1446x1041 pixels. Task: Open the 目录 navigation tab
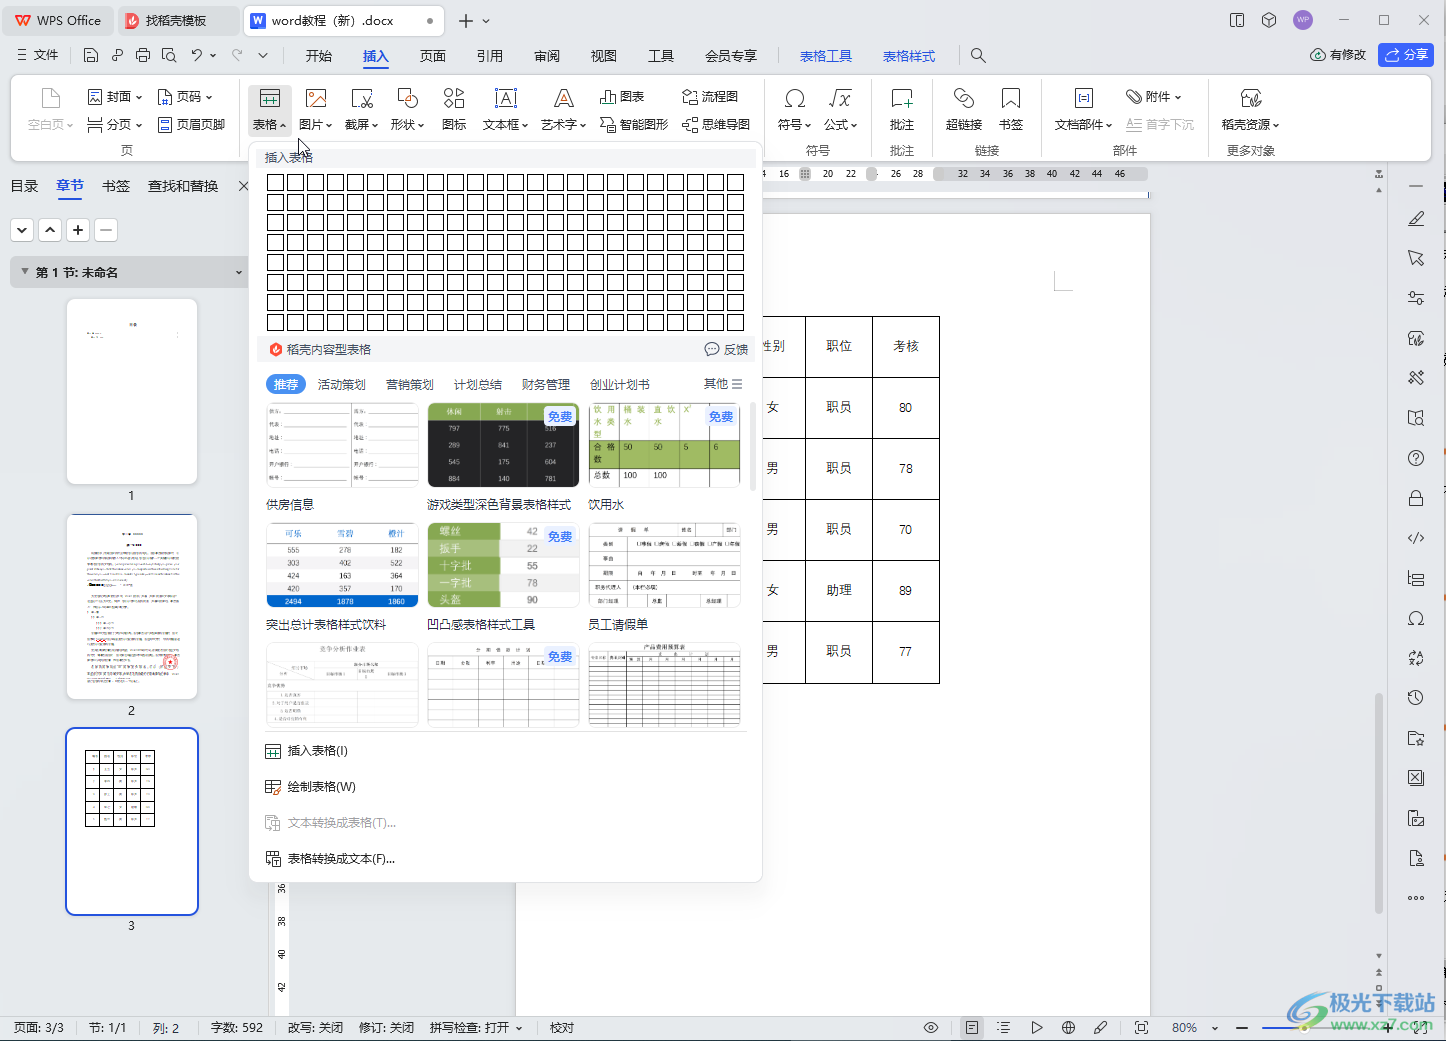pos(24,186)
